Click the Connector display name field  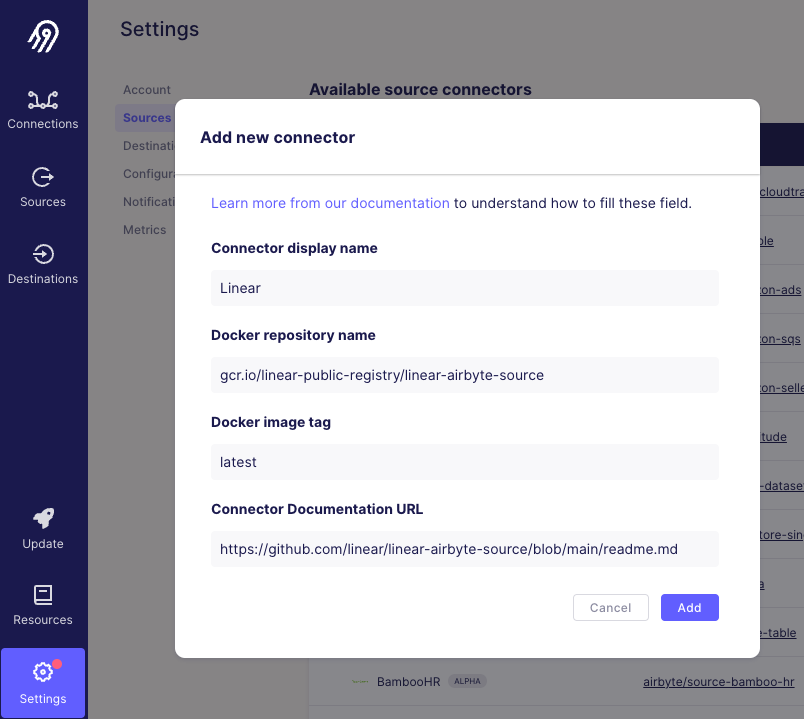click(464, 288)
